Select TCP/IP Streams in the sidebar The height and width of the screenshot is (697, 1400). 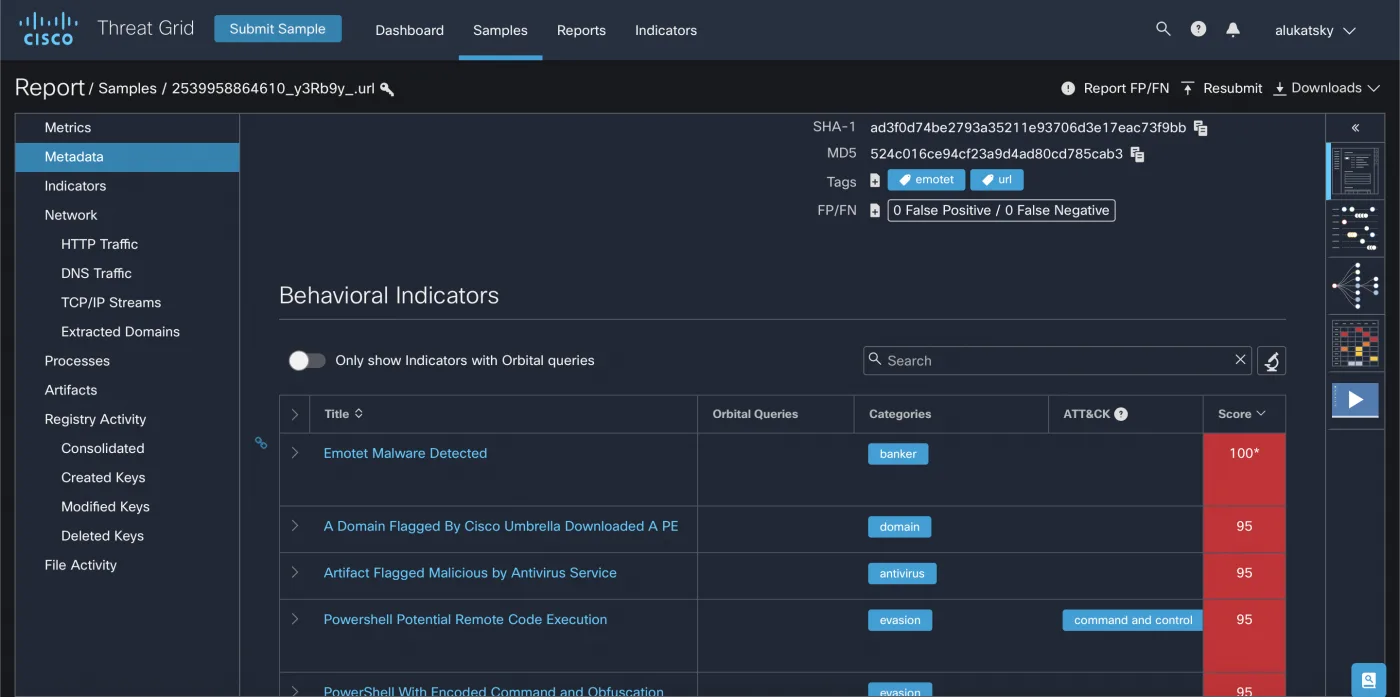click(x=127, y=302)
